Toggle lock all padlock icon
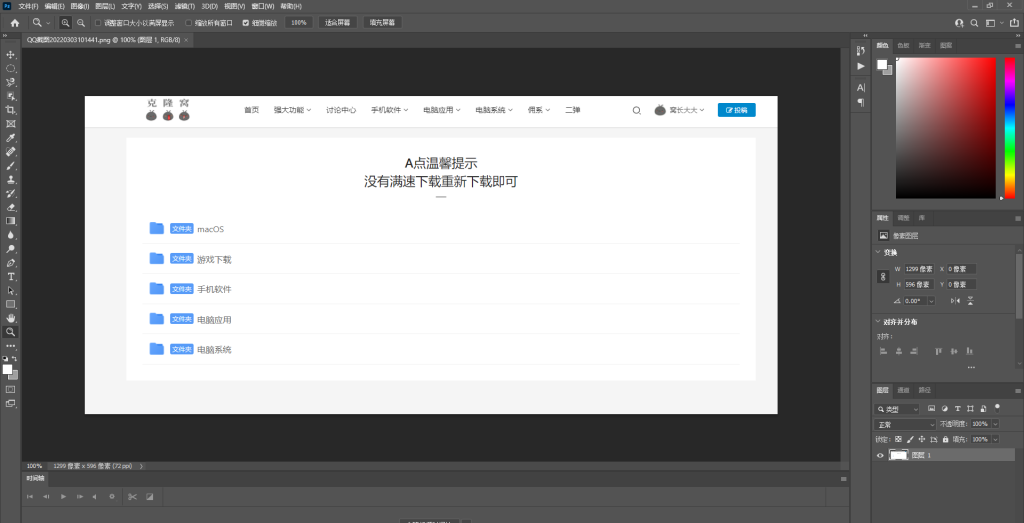 [945, 439]
